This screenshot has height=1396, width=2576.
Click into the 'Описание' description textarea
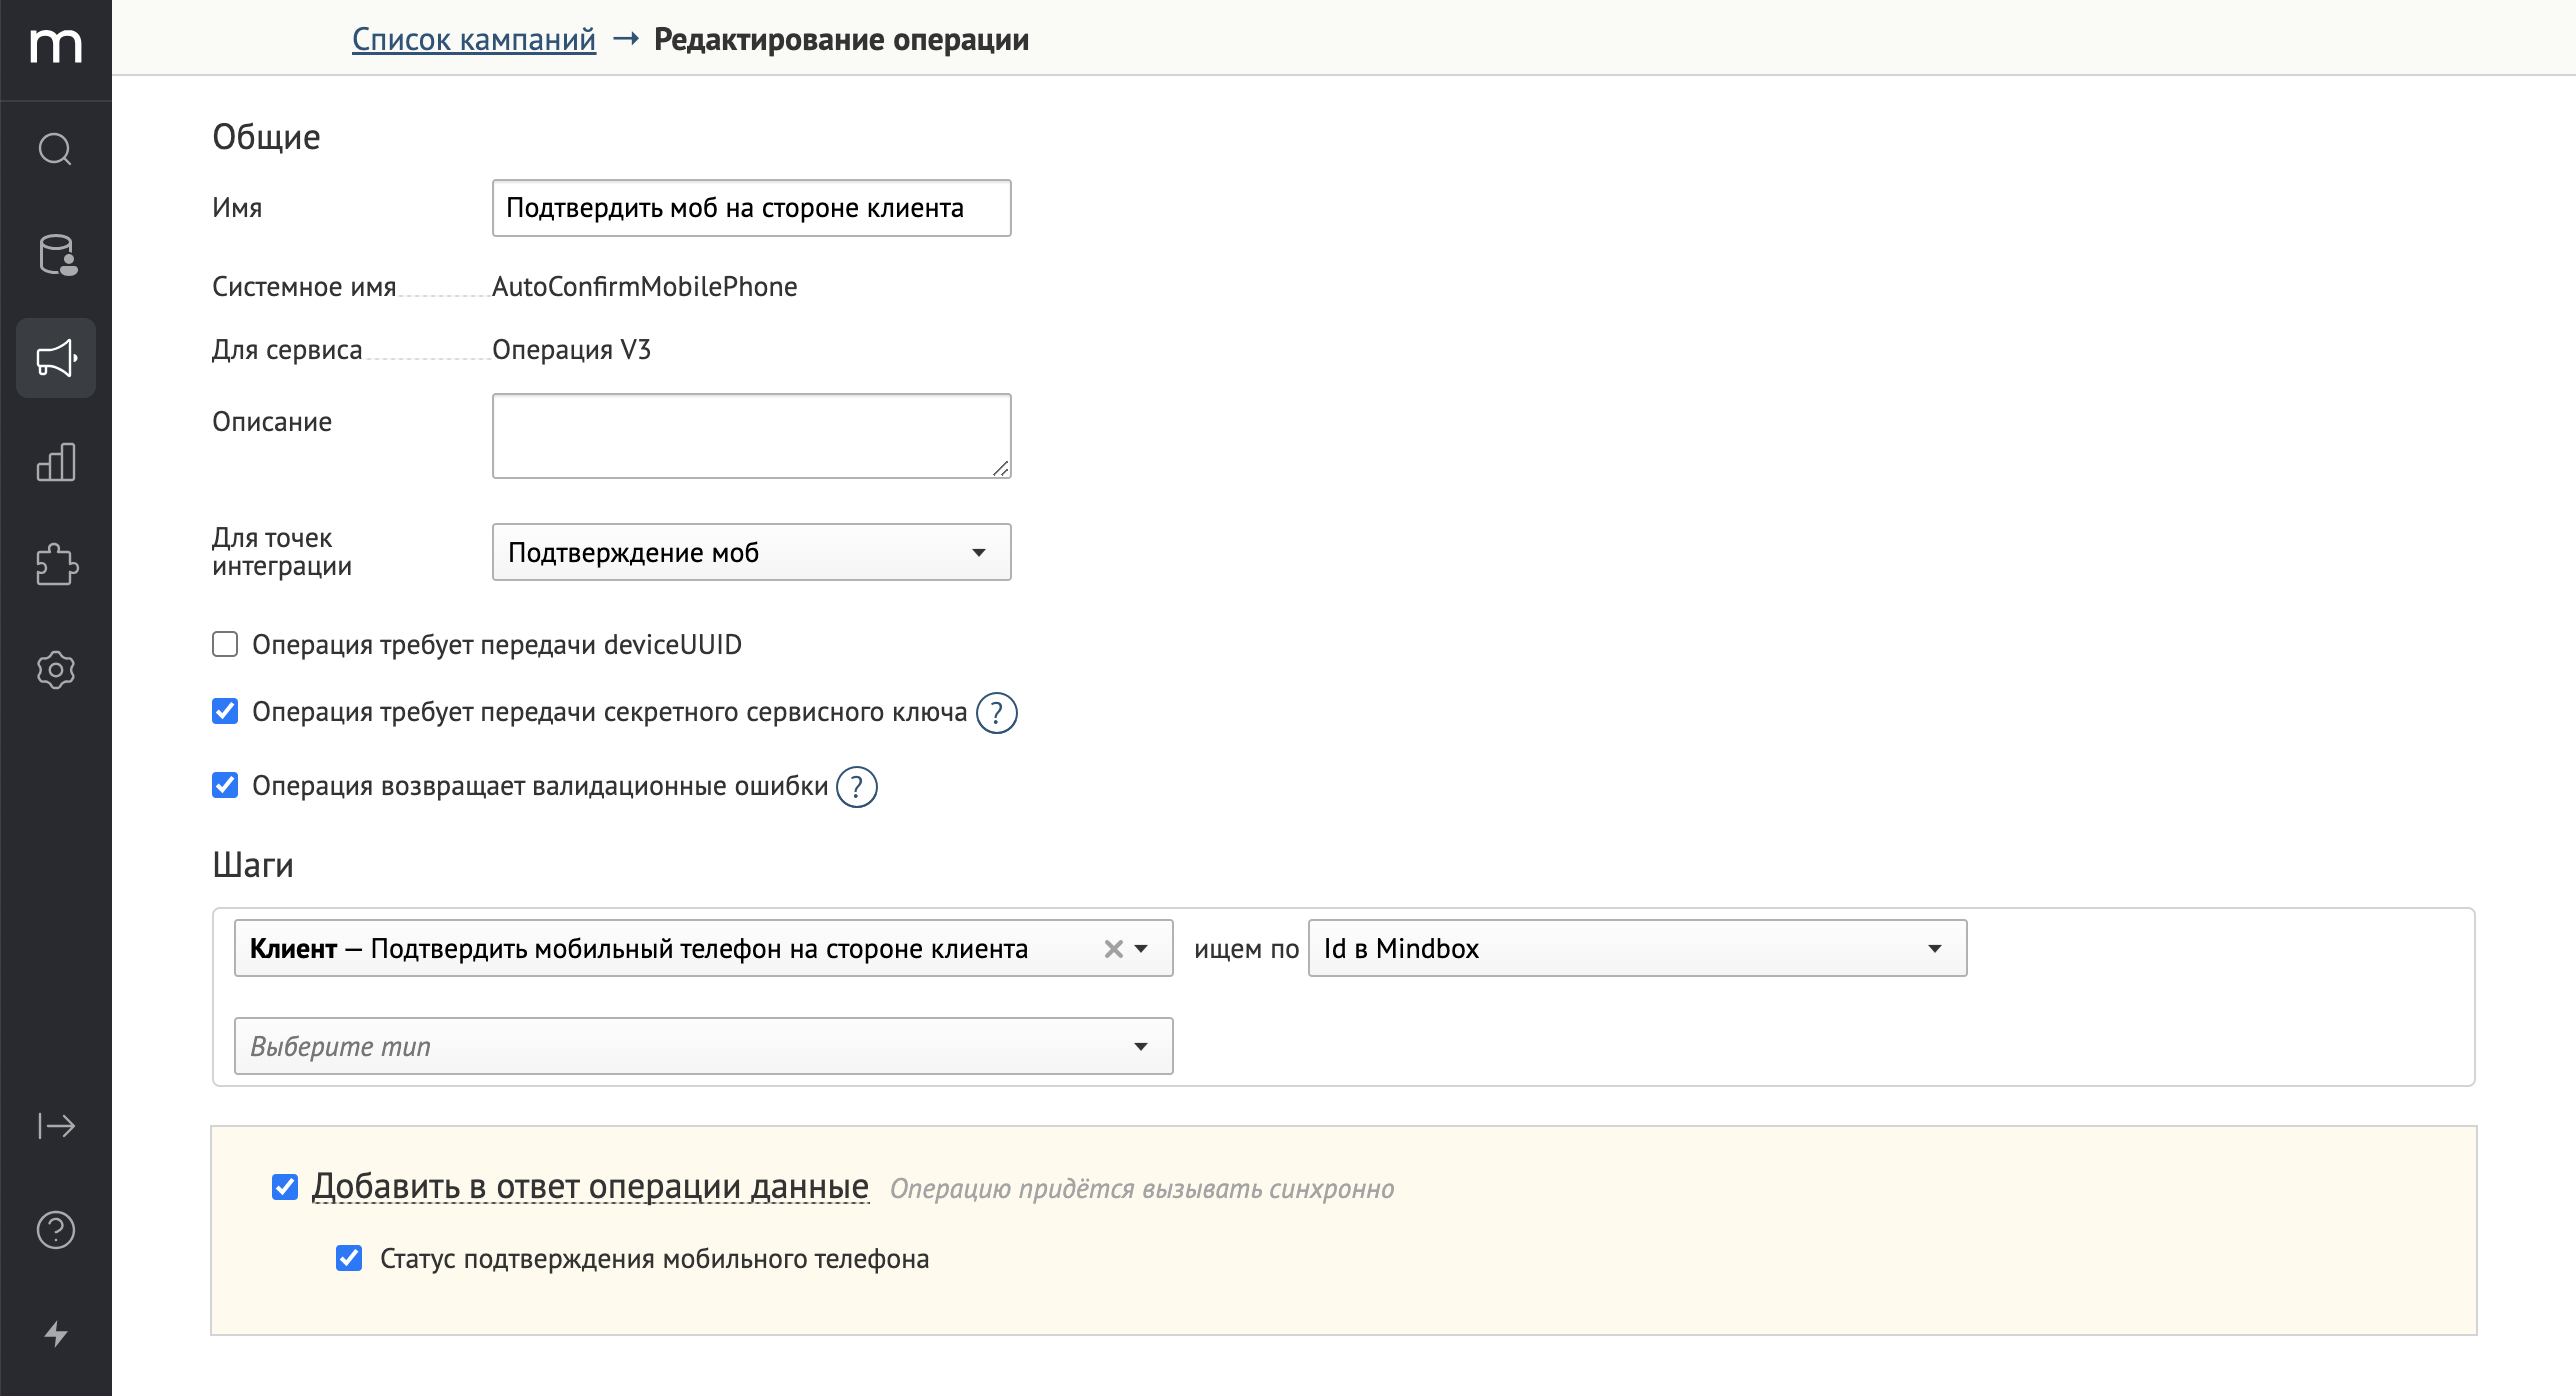click(x=751, y=436)
